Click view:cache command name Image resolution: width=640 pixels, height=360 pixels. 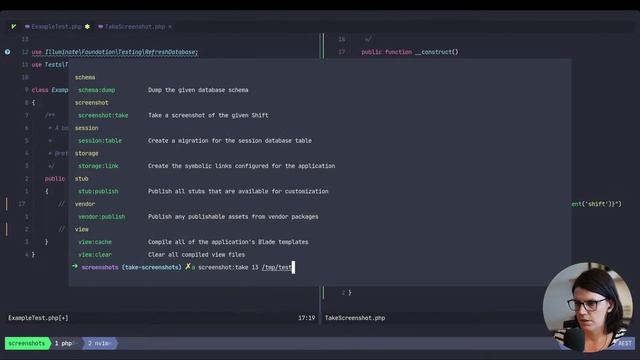95,242
